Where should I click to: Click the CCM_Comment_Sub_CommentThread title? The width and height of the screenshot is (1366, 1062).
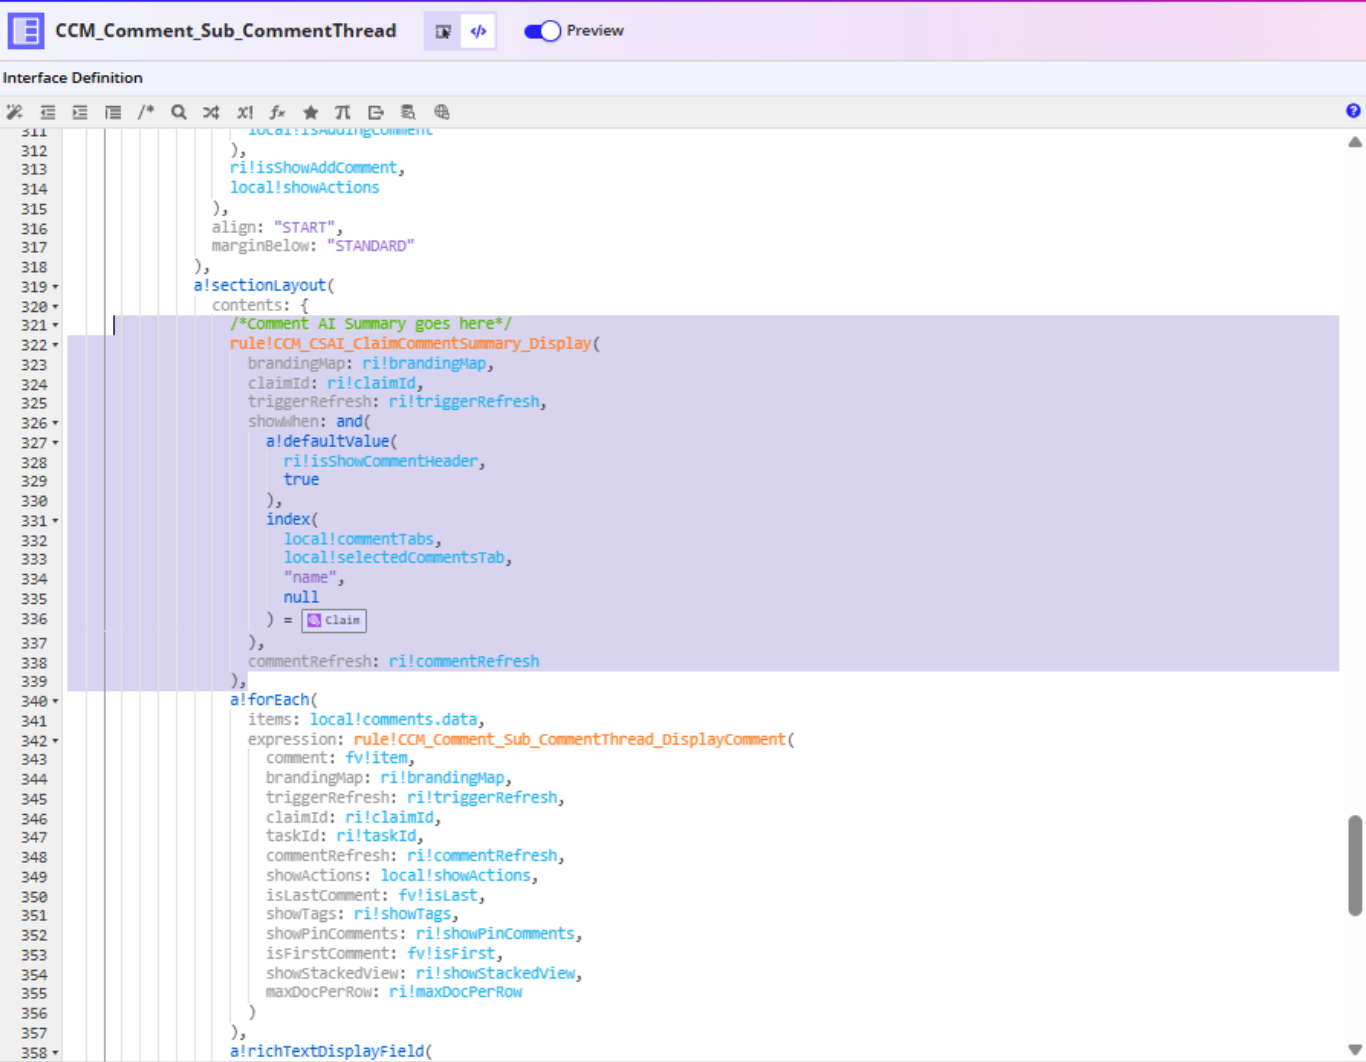click(226, 31)
